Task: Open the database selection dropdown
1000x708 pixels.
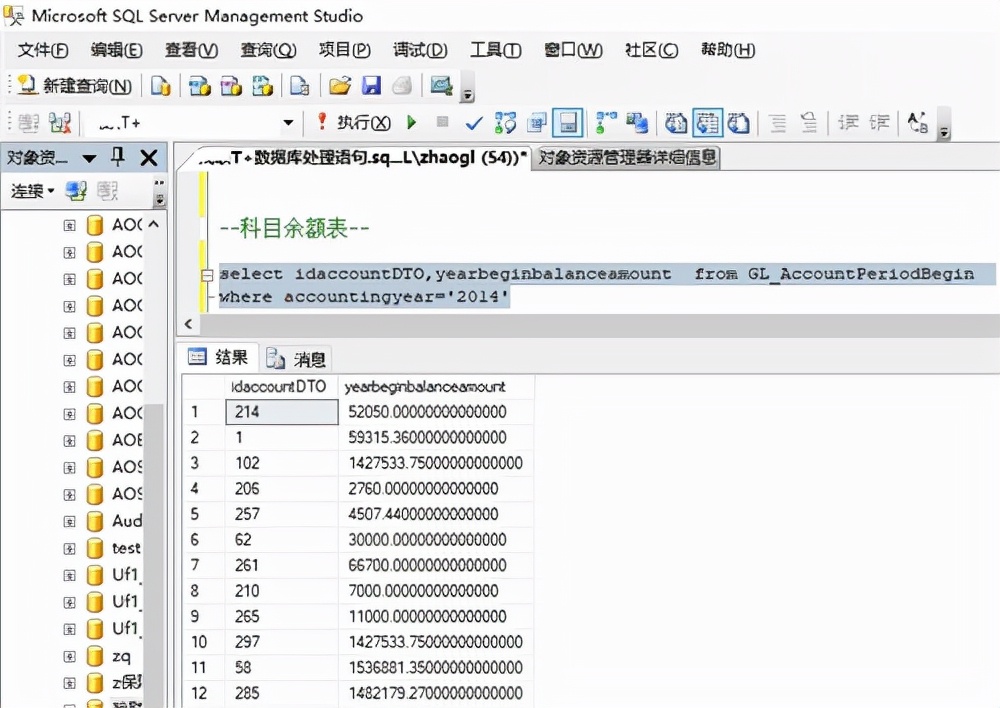Action: click(287, 122)
